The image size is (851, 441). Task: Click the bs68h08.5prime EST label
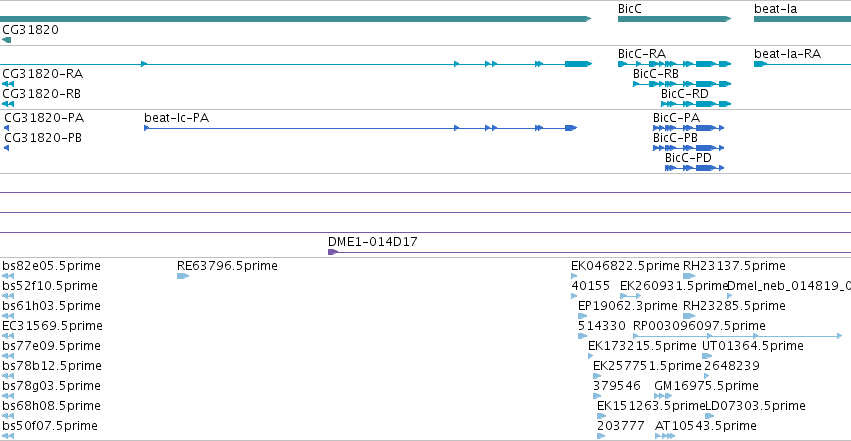52,406
